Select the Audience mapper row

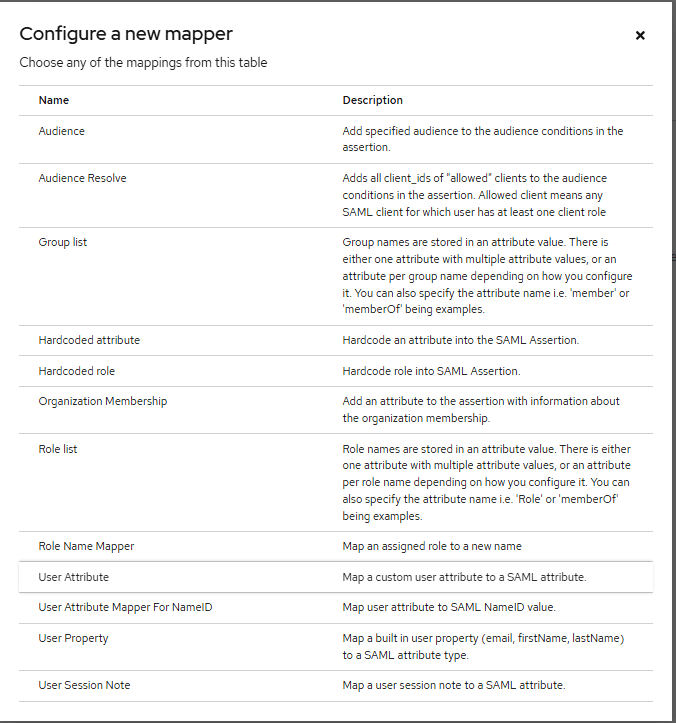tap(62, 131)
